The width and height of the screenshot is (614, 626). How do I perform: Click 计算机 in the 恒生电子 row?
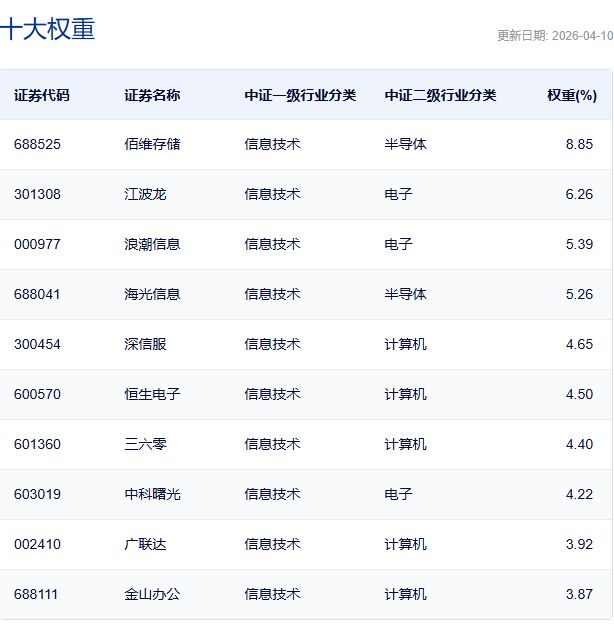405,394
